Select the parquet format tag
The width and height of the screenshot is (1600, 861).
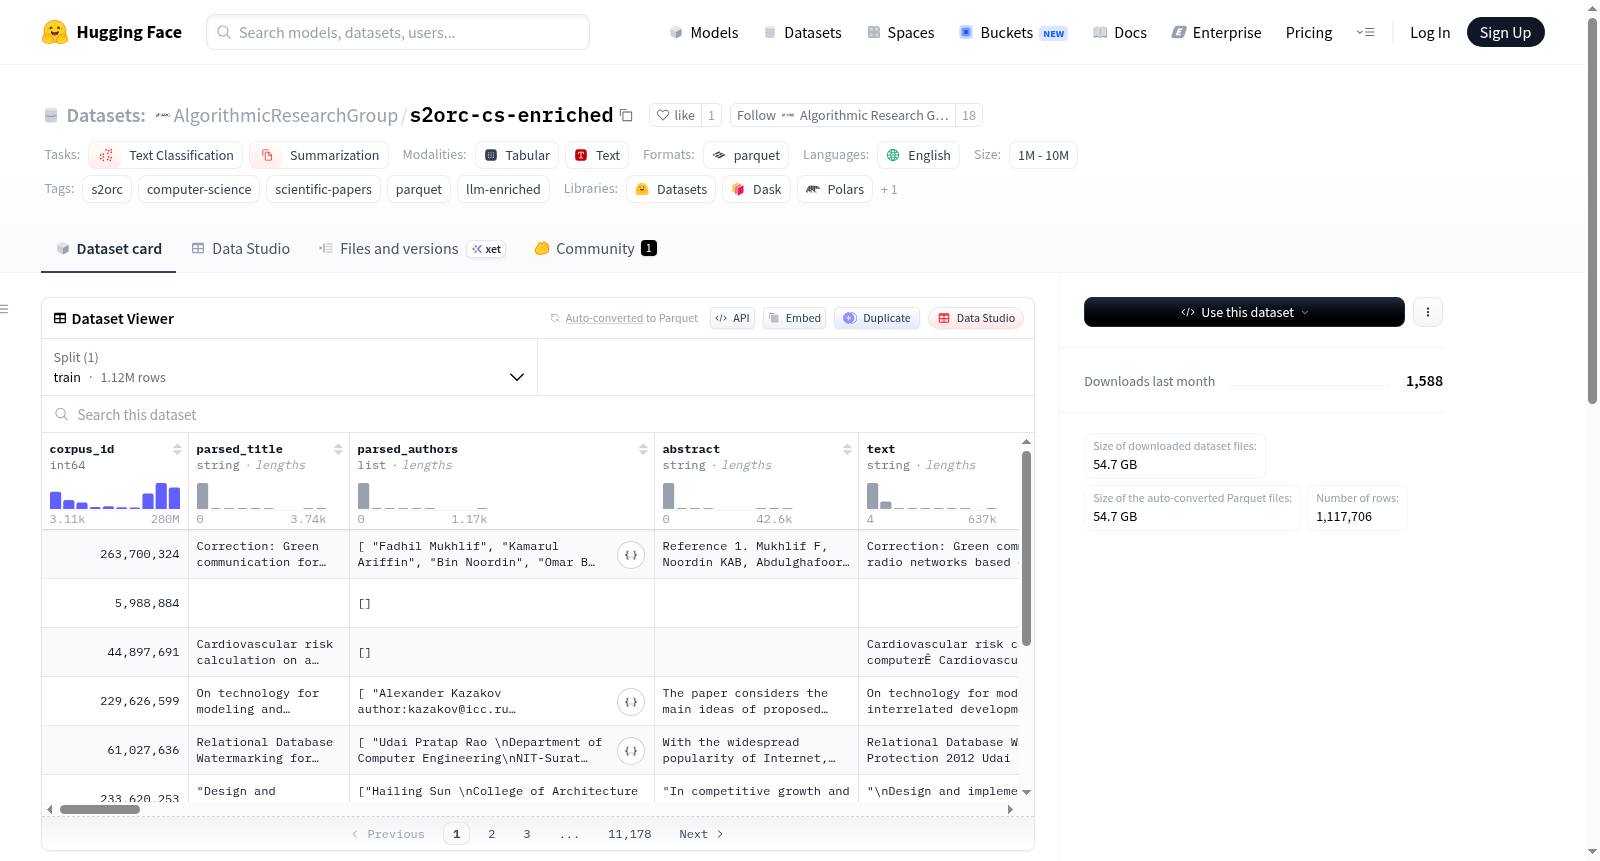point(746,155)
